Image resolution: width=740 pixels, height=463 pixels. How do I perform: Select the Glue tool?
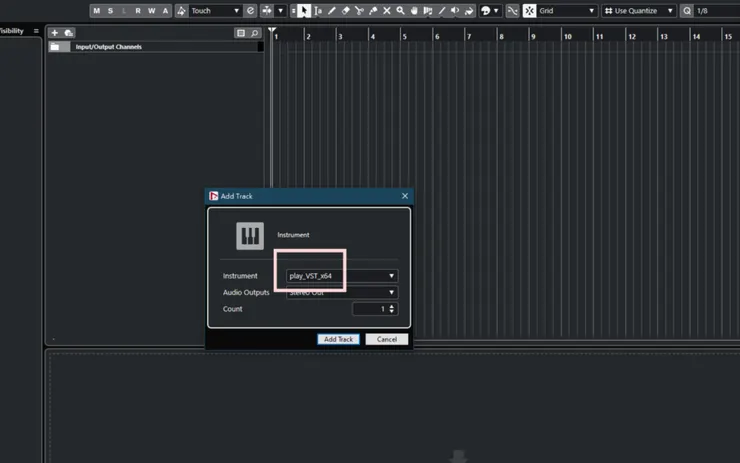pyautogui.click(x=373, y=10)
